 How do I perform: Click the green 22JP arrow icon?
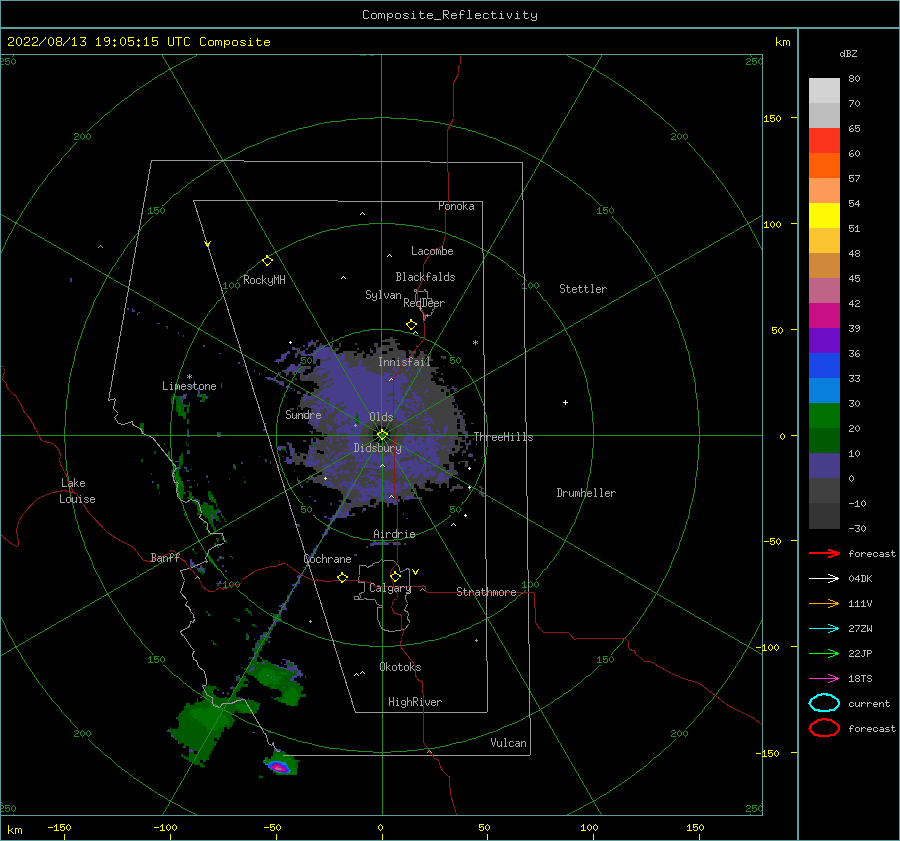(x=824, y=653)
